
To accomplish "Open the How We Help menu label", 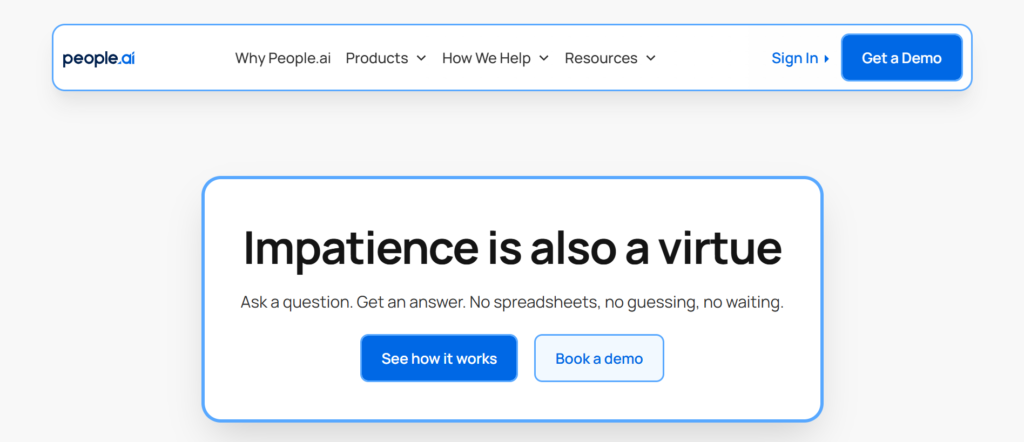I will point(486,58).
